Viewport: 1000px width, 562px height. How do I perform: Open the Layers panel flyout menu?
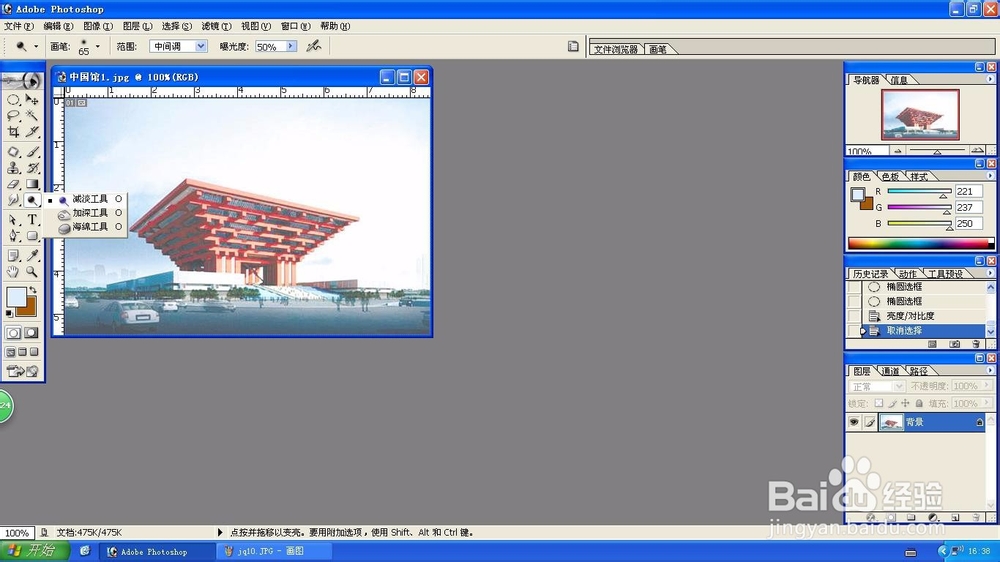(990, 370)
